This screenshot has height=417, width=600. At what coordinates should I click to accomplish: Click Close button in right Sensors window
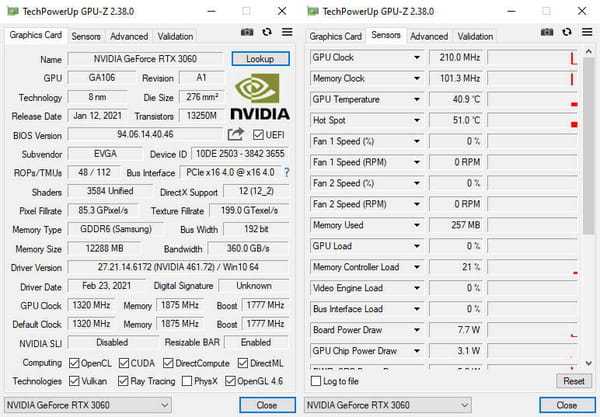[567, 405]
